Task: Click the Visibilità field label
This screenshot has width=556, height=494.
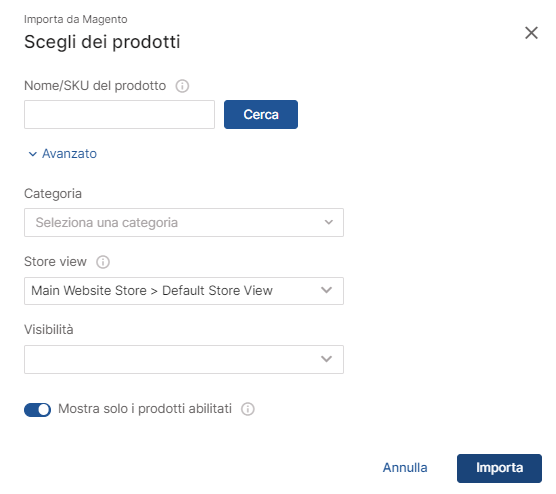Action: pos(49,329)
